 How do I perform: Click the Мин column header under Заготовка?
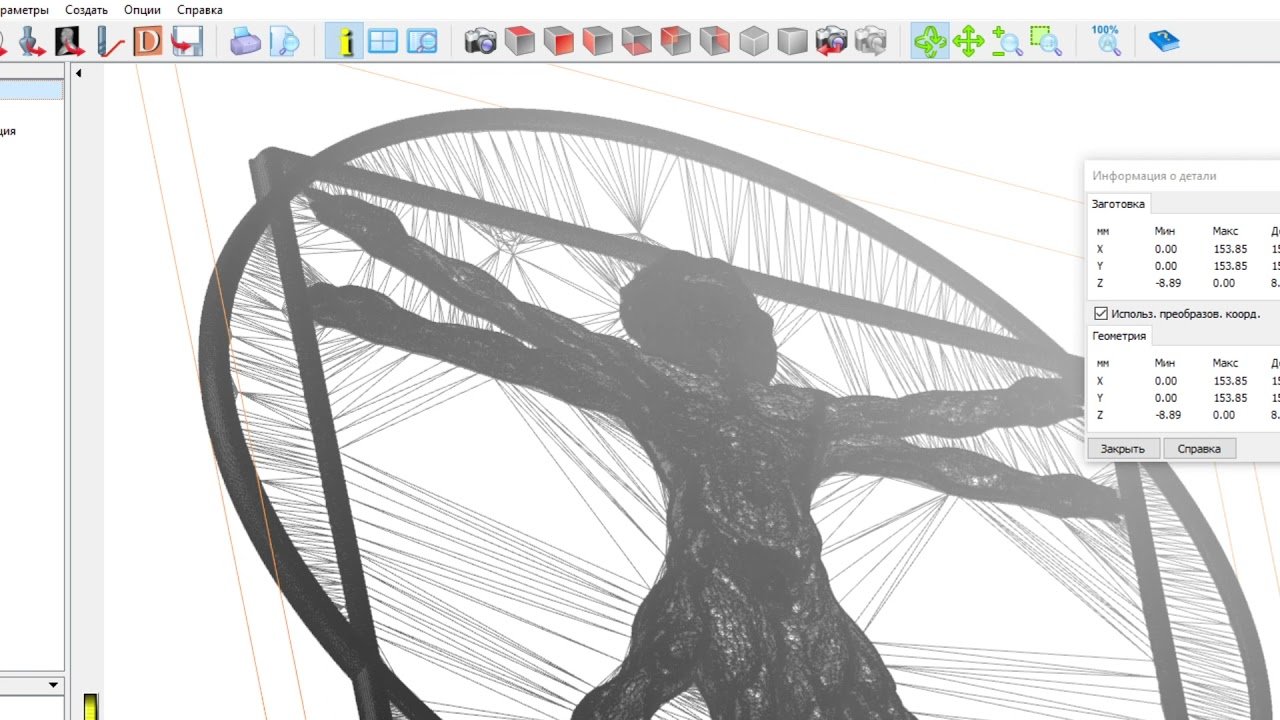[x=1164, y=231]
